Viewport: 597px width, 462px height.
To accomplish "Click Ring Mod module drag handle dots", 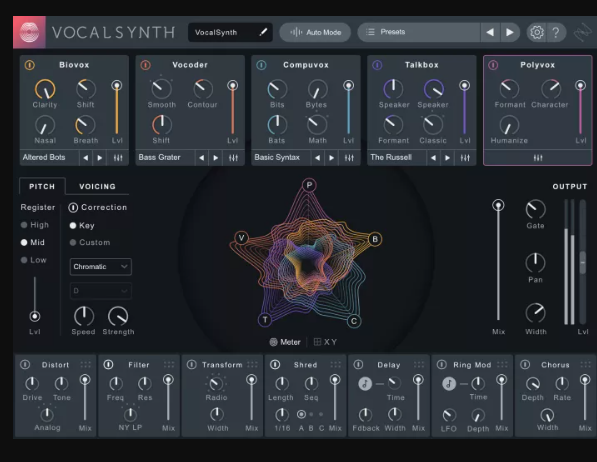I will point(503,364).
